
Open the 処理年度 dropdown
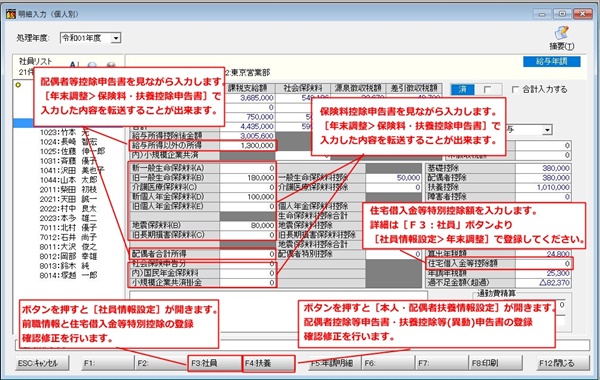(116, 38)
